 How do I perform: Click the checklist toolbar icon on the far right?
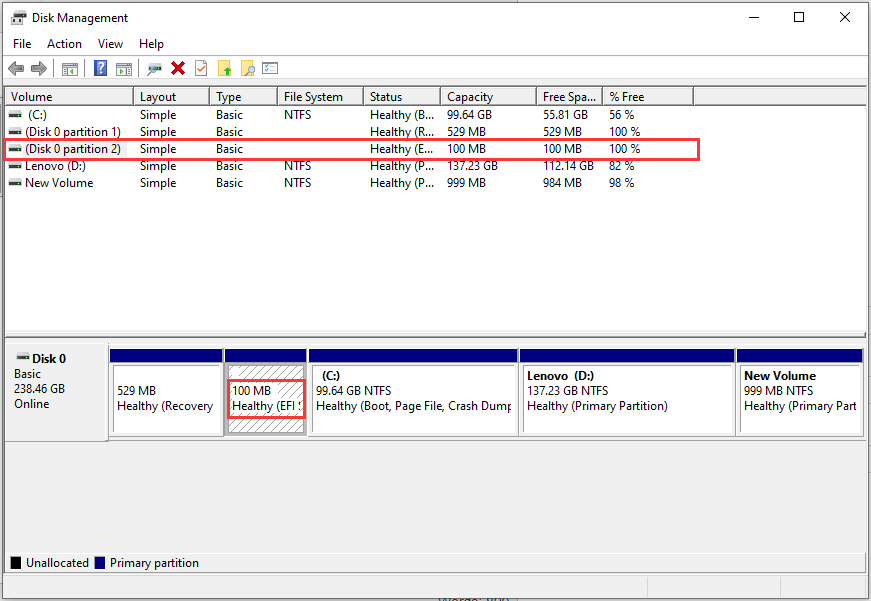point(270,68)
